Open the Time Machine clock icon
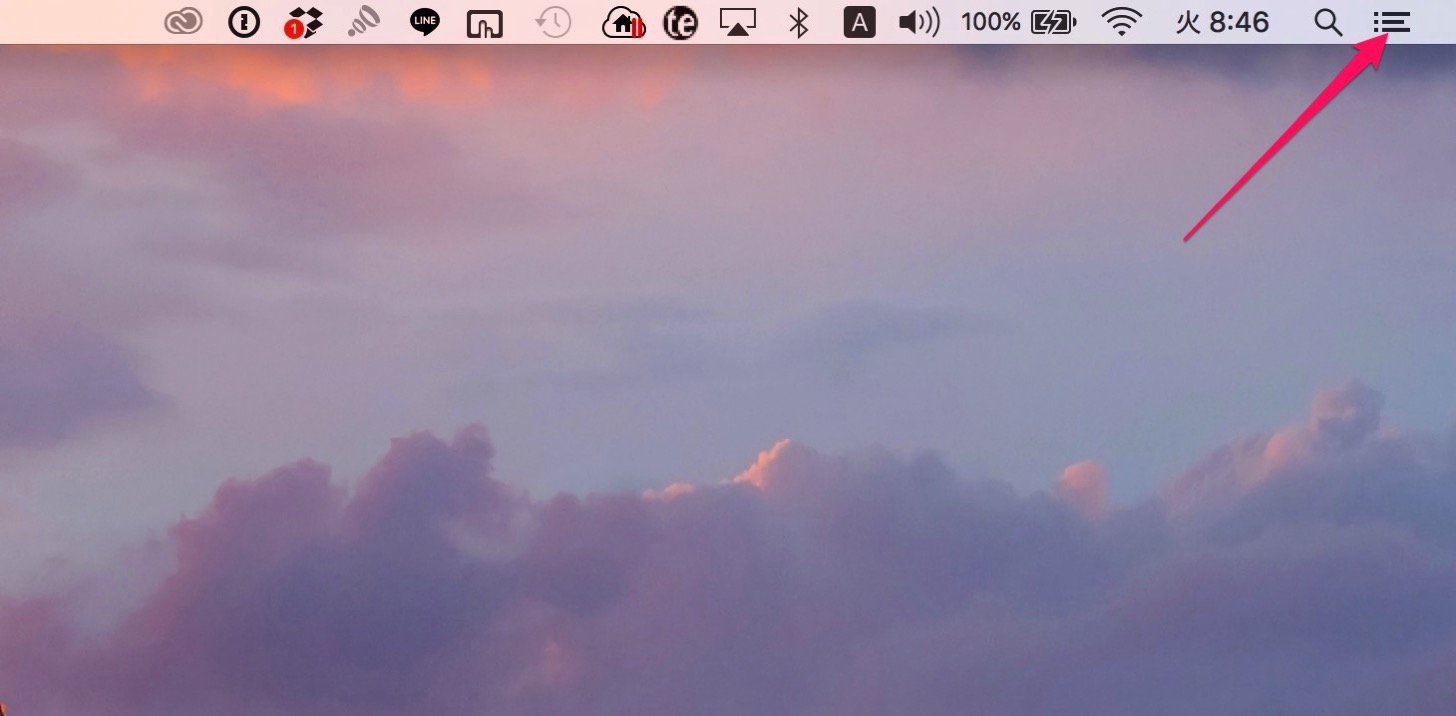Screen dimensions: 1456x716 tap(553, 22)
